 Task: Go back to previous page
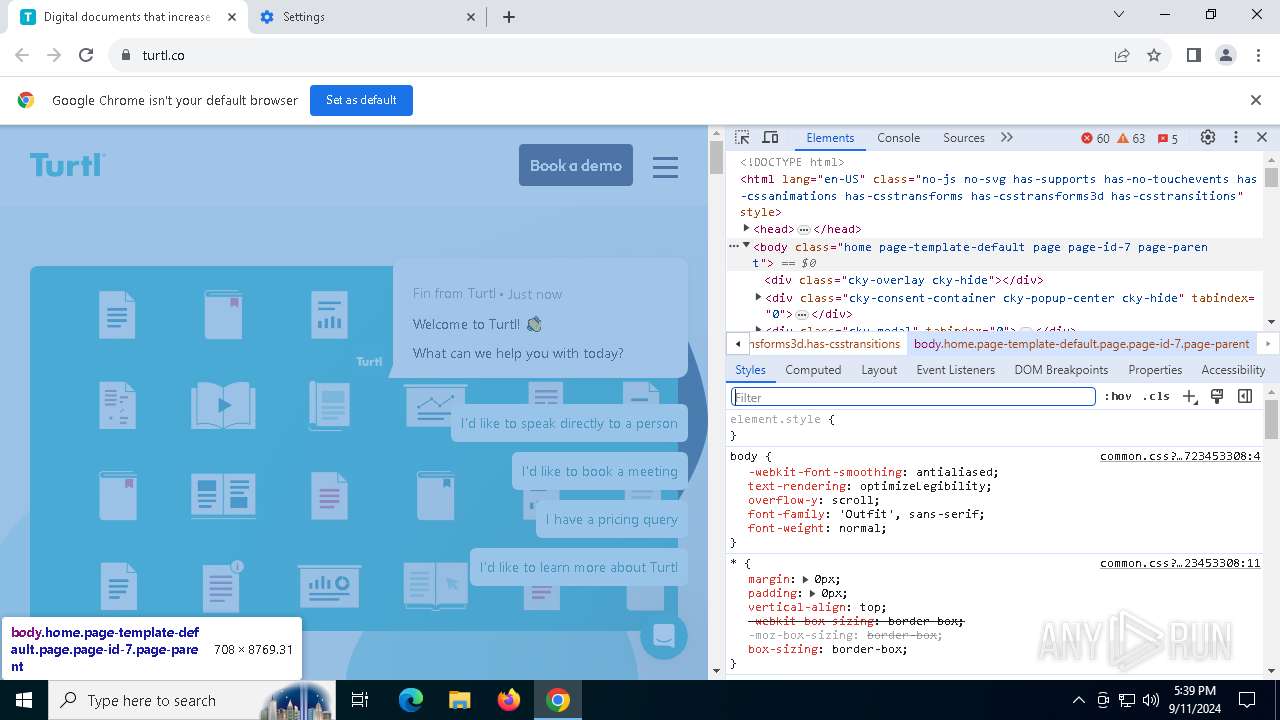22,55
